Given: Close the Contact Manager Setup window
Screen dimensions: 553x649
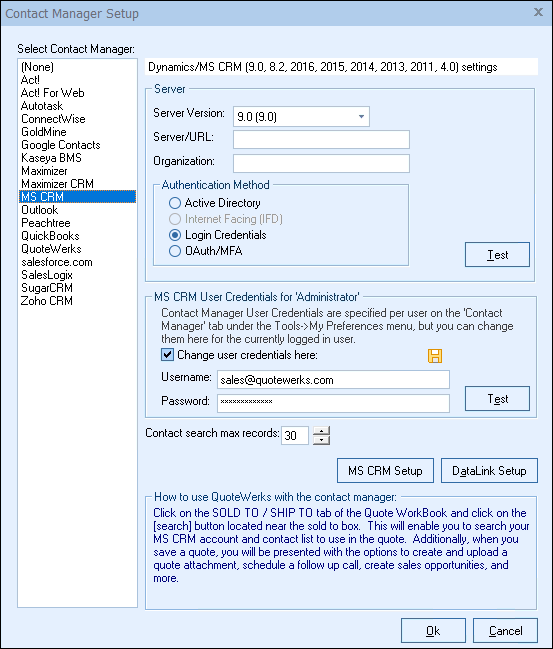Looking at the screenshot, I should (538, 12).
